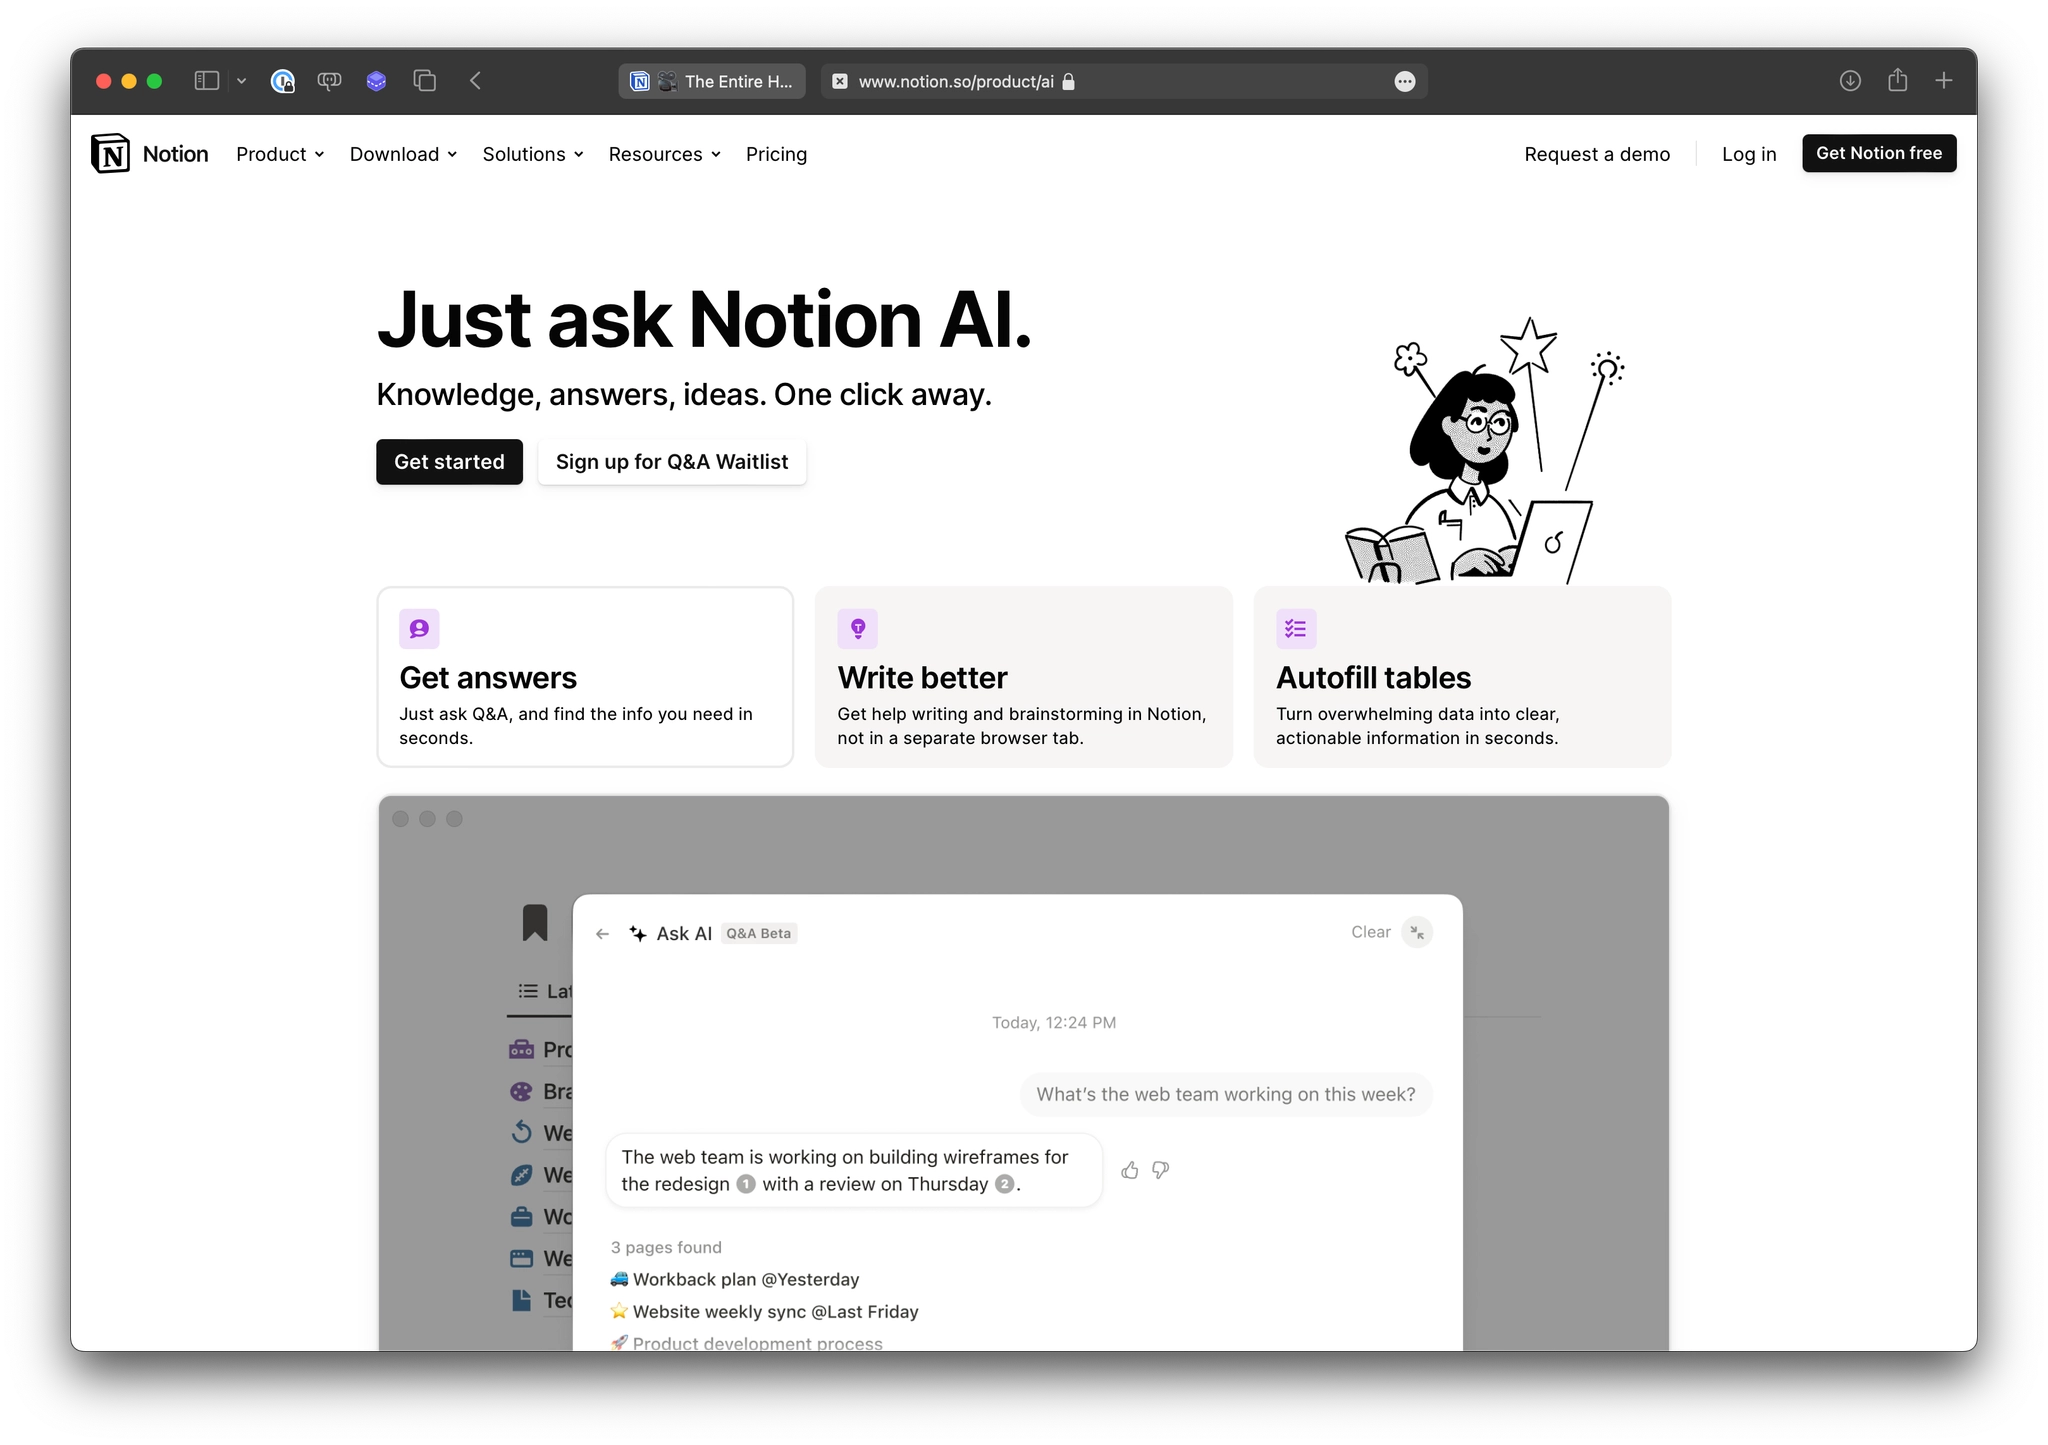Viewport: 2048px width, 1445px height.
Task: Click the lightbulb icon above Write better
Action: click(858, 628)
